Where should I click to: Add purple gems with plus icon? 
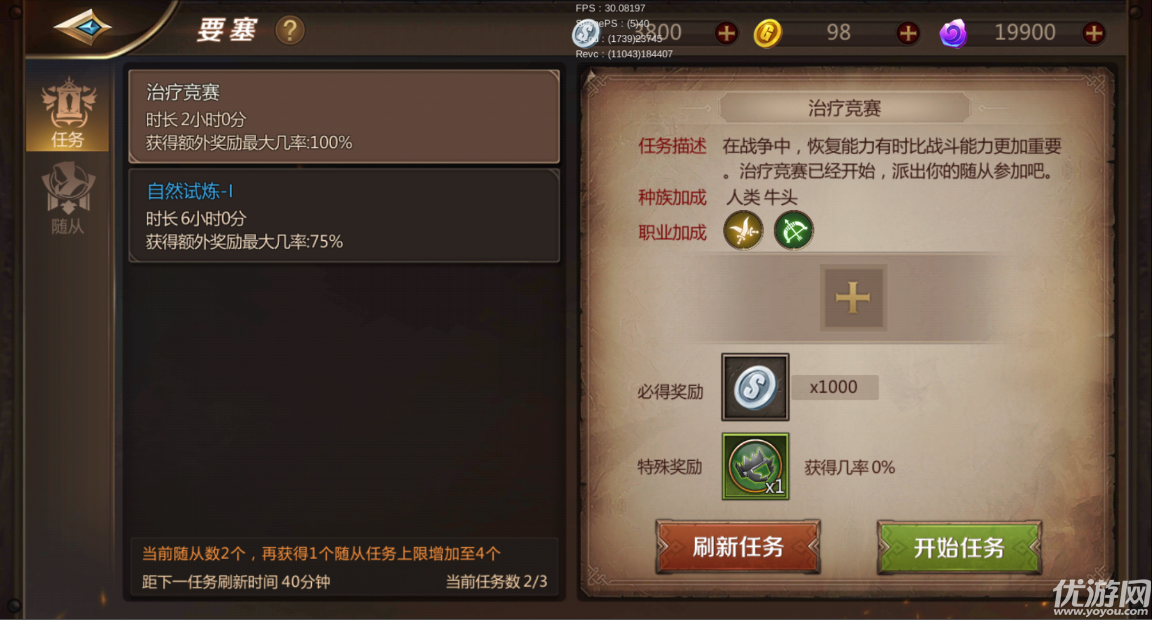1094,33
